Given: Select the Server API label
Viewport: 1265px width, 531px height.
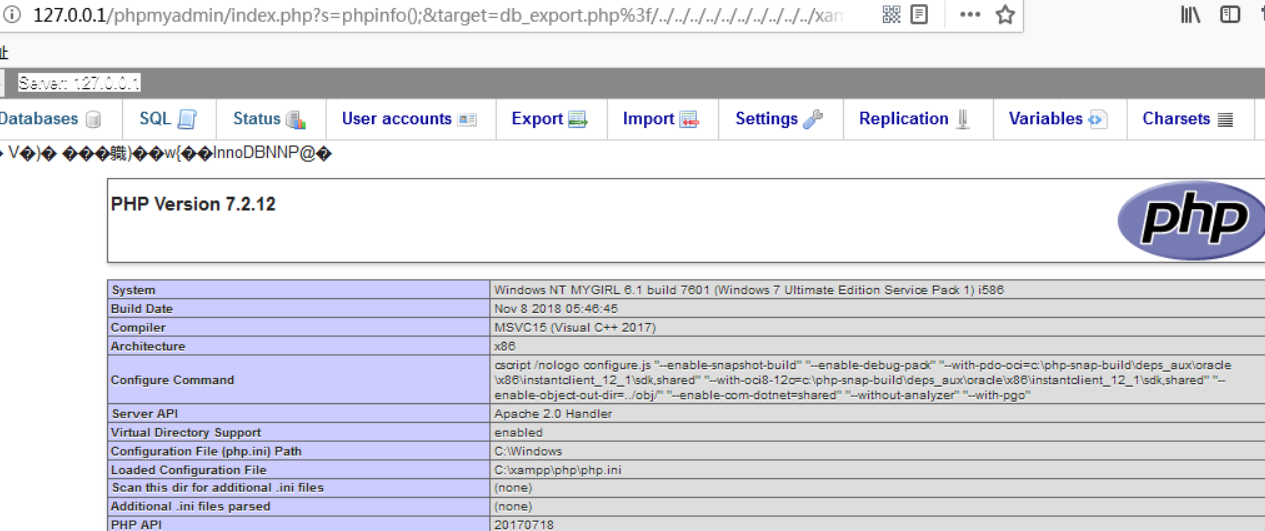Looking at the screenshot, I should click(145, 414).
